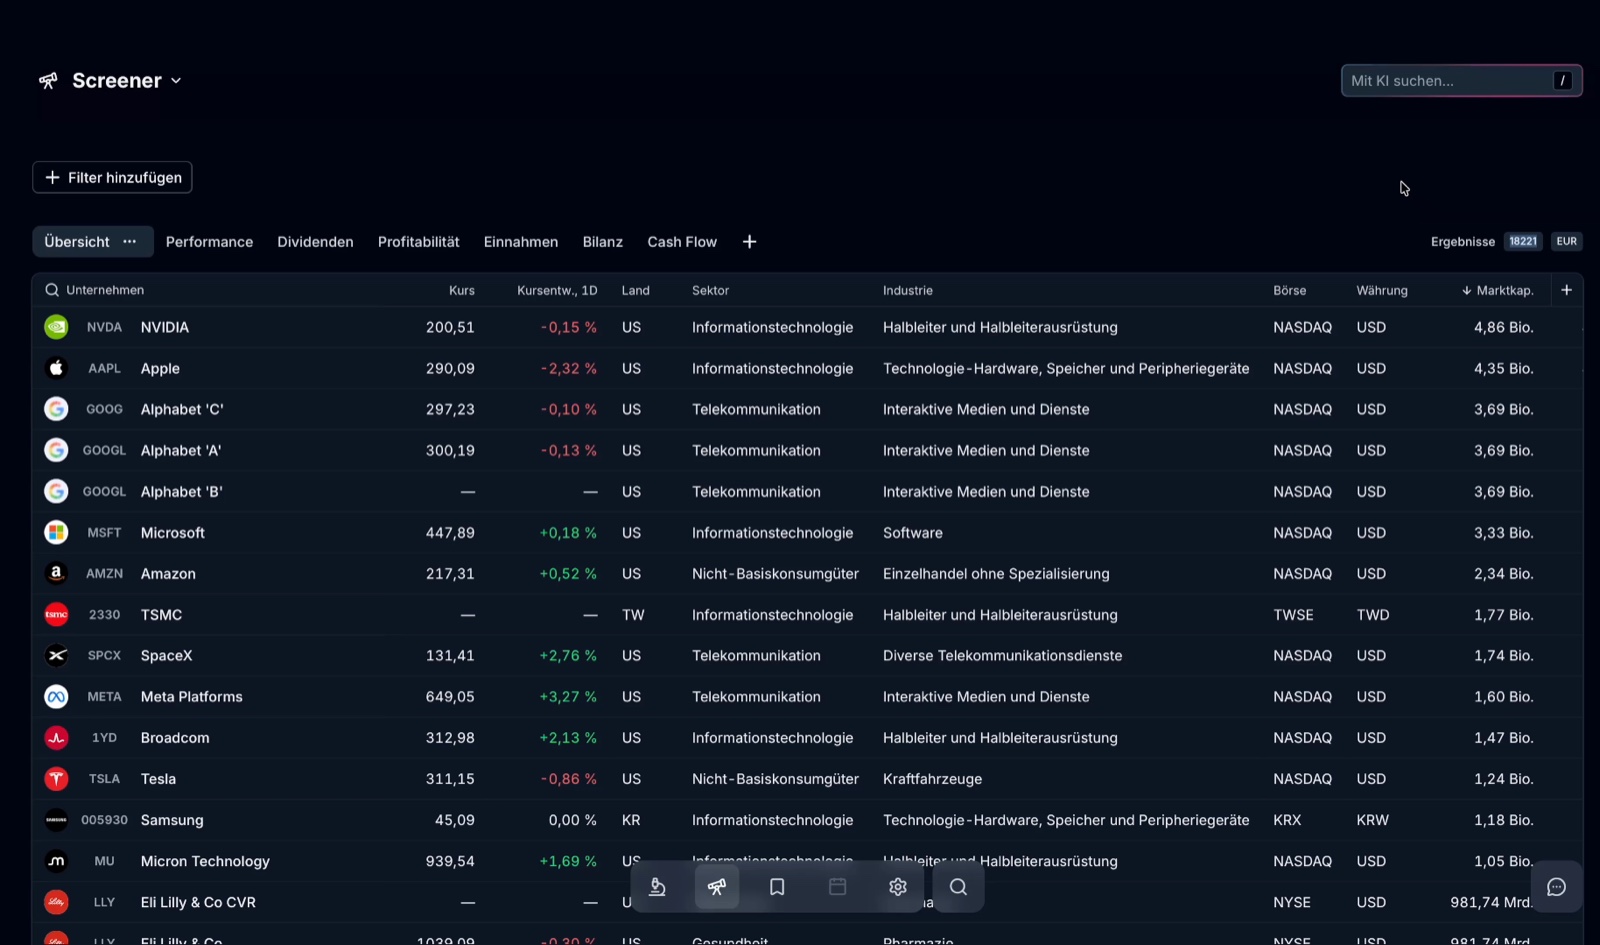Click the magnifier search button in dock

click(958, 887)
